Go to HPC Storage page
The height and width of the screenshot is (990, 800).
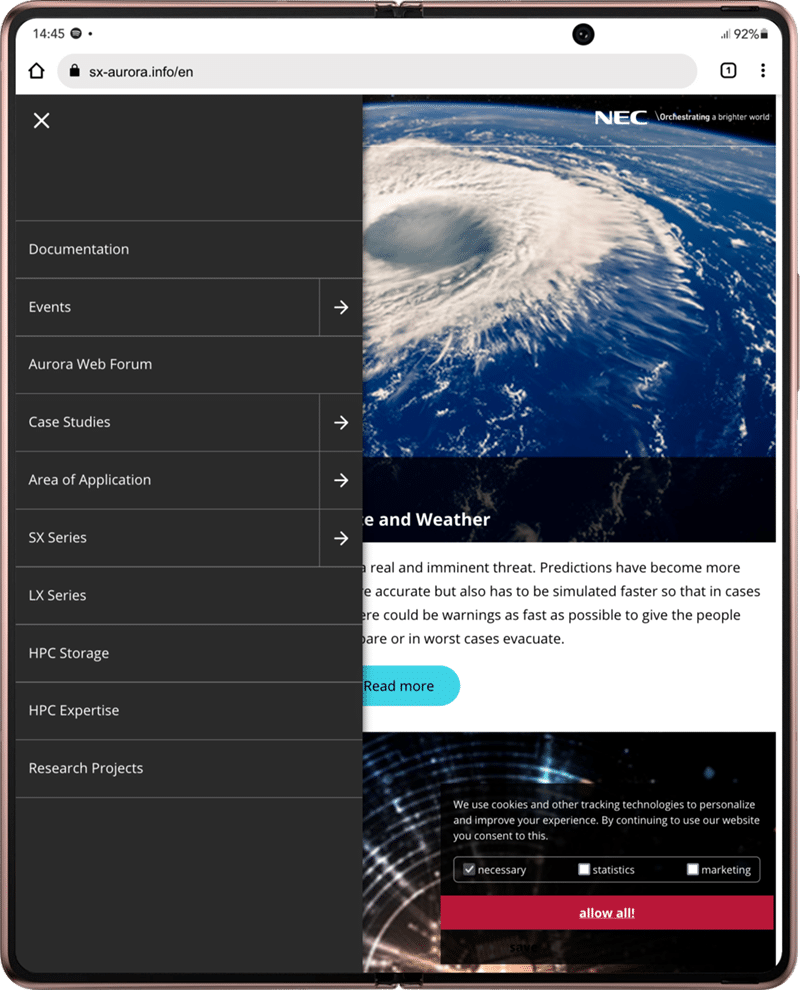tap(189, 653)
